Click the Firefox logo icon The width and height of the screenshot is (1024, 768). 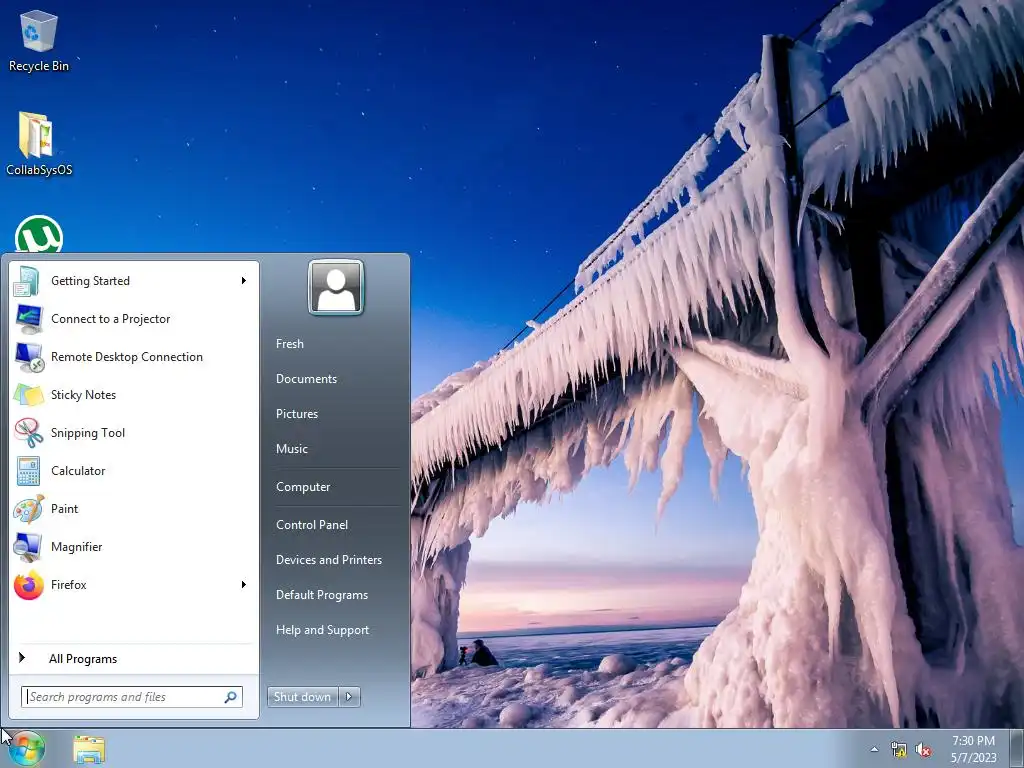tap(28, 584)
